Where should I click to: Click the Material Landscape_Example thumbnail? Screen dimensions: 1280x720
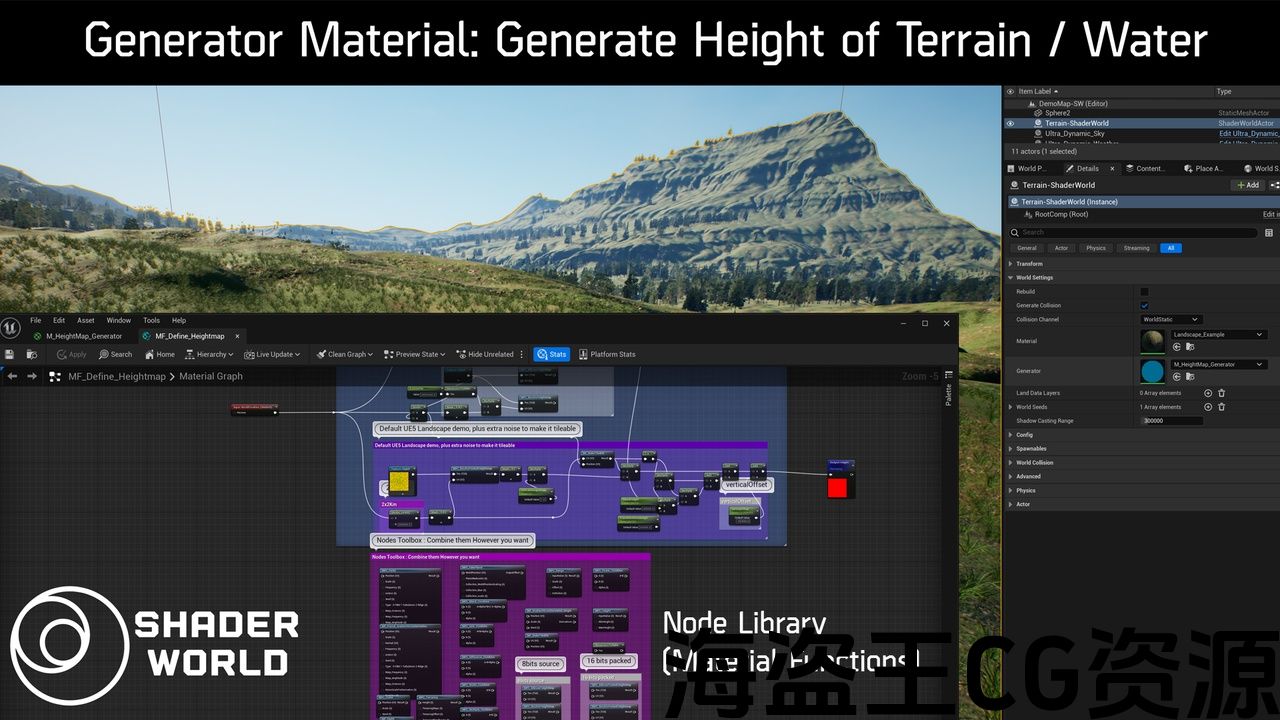pos(1152,341)
